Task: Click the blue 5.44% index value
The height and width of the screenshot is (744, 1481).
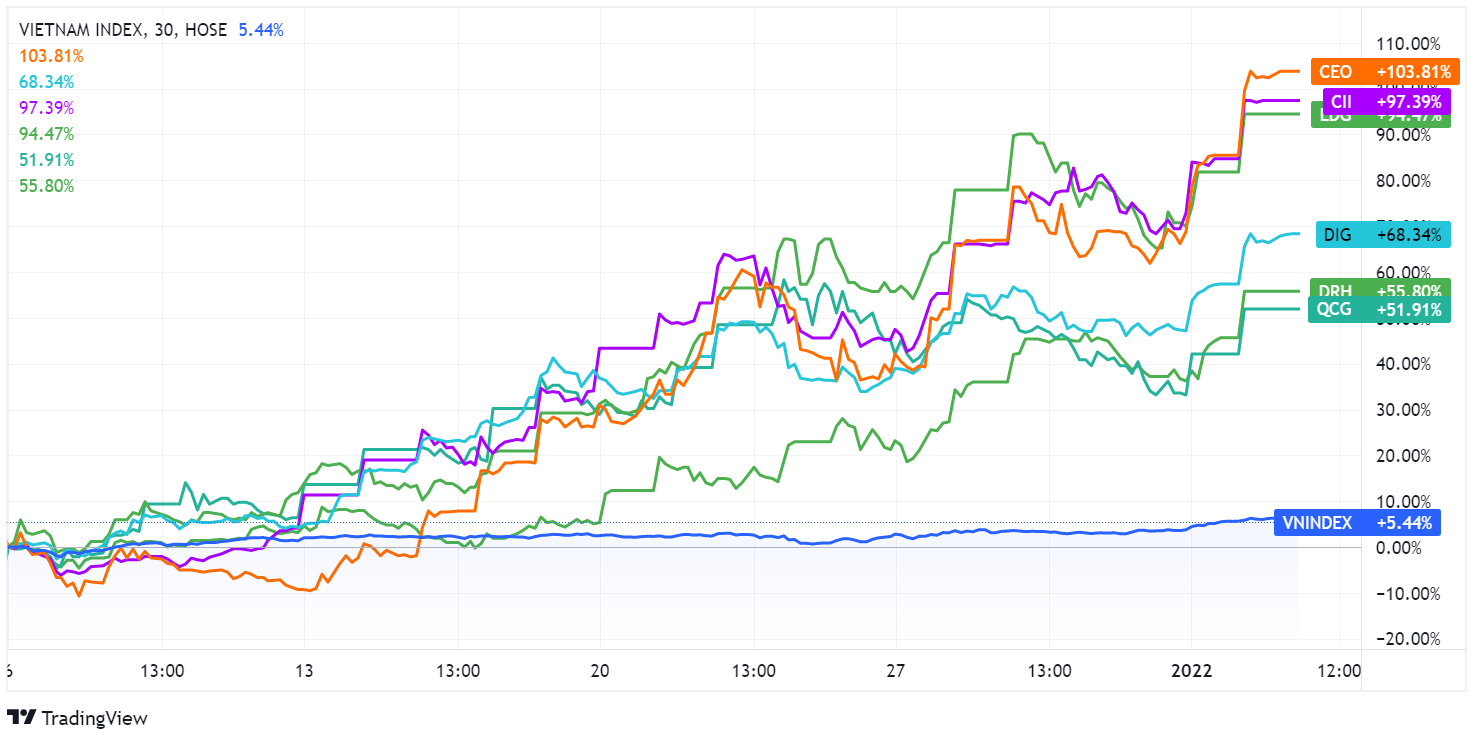Action: click(261, 30)
